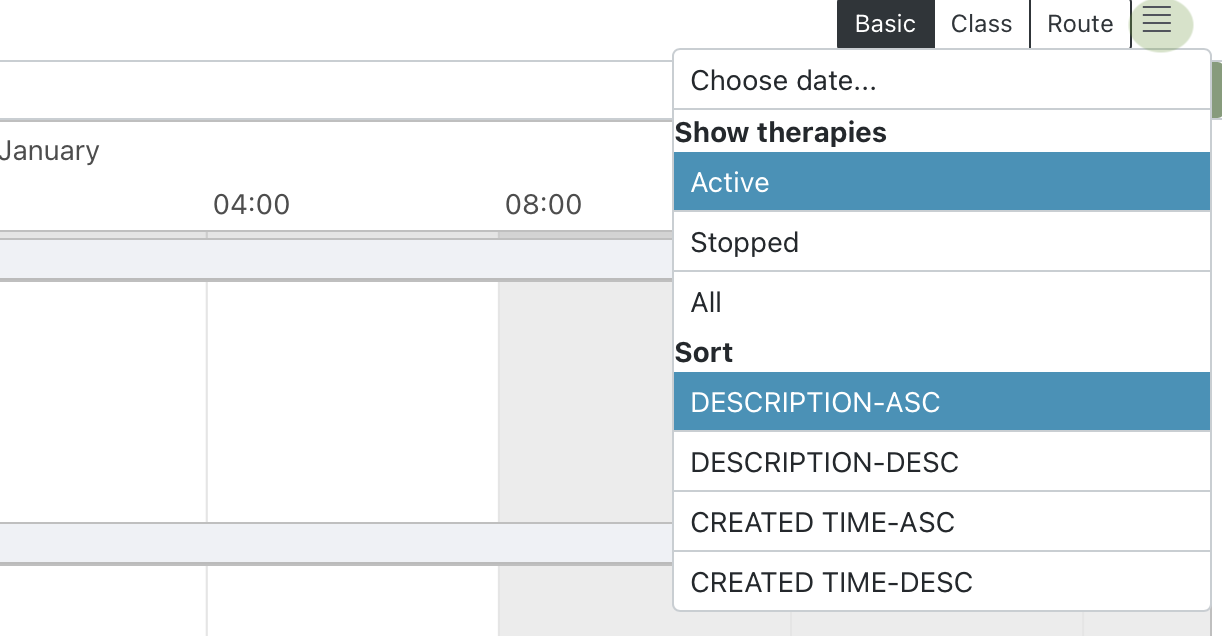Viewport: 1222px width, 636px height.
Task: Click the empty timeline cell before 04:00
Action: pyautogui.click(x=100, y=400)
